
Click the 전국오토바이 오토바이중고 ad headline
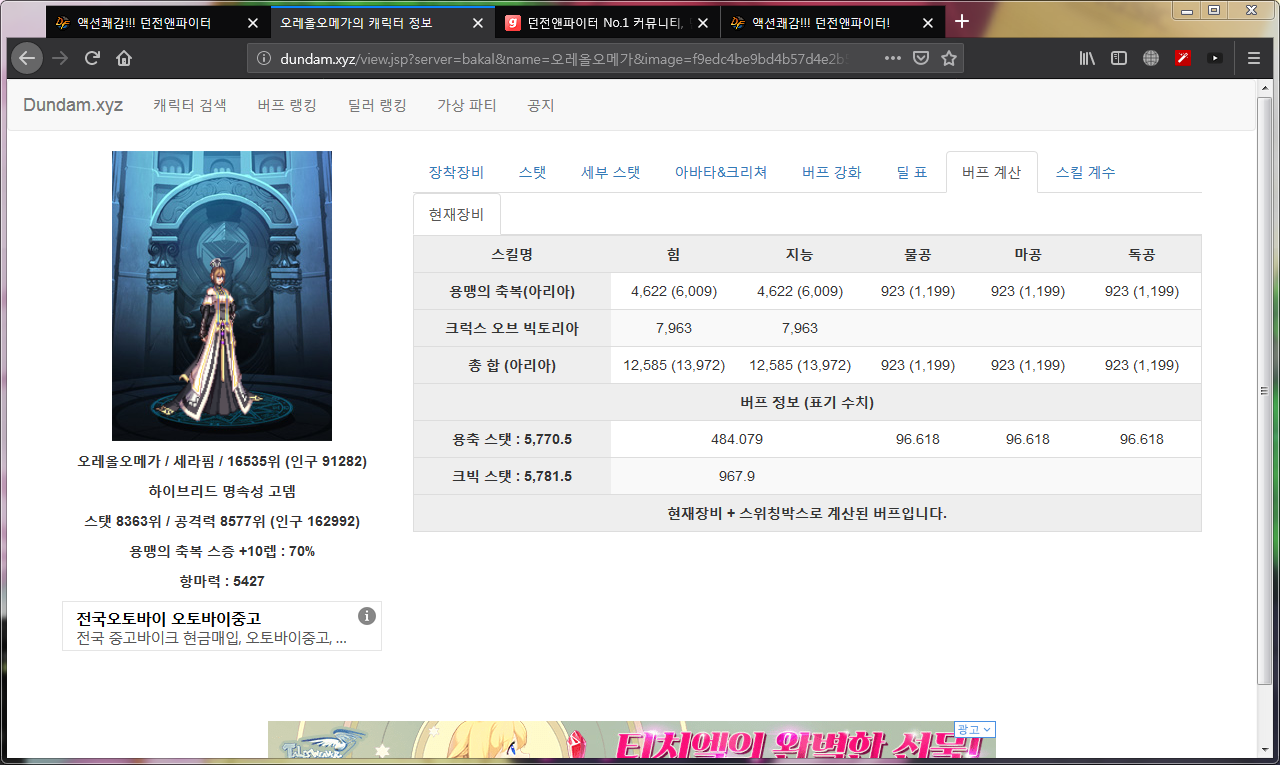coord(169,618)
